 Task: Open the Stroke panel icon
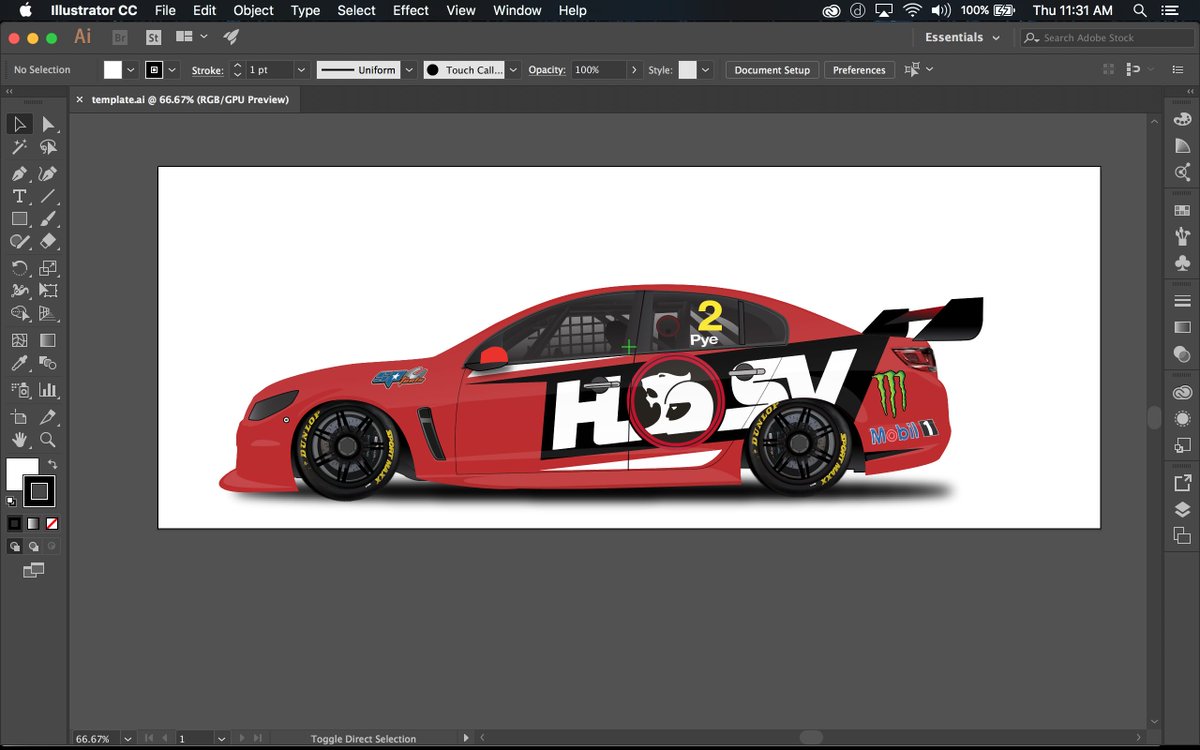click(1182, 301)
